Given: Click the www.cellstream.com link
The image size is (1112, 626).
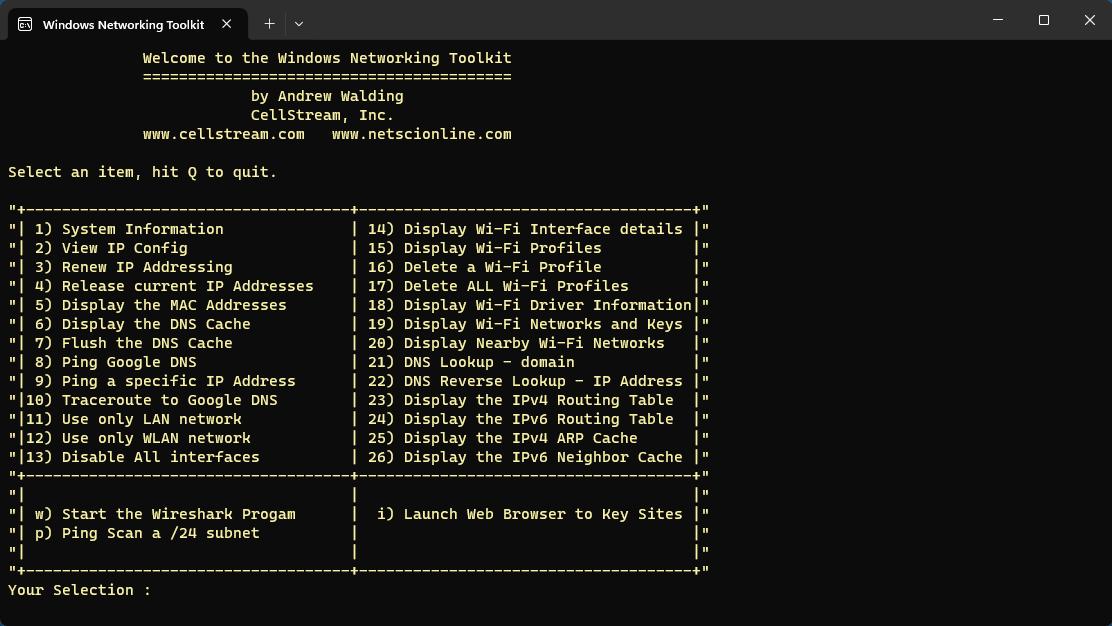Looking at the screenshot, I should pyautogui.click(x=224, y=133).
